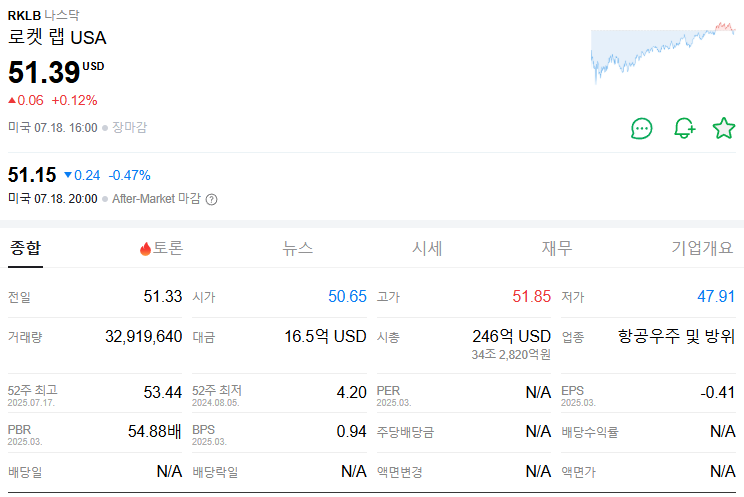This screenshot has width=744, height=497.
Task: Add RKLB to favorites with the star icon
Action: (724, 128)
